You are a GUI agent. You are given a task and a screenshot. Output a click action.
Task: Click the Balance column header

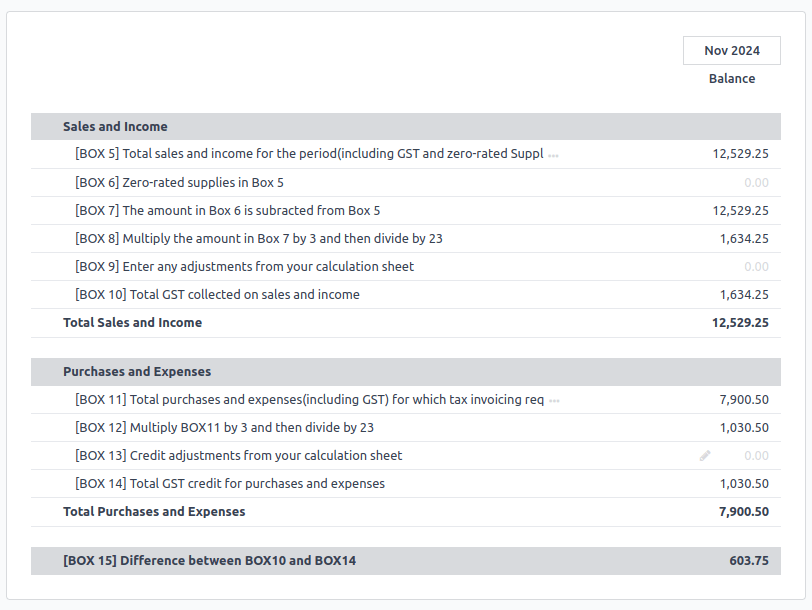(x=732, y=79)
